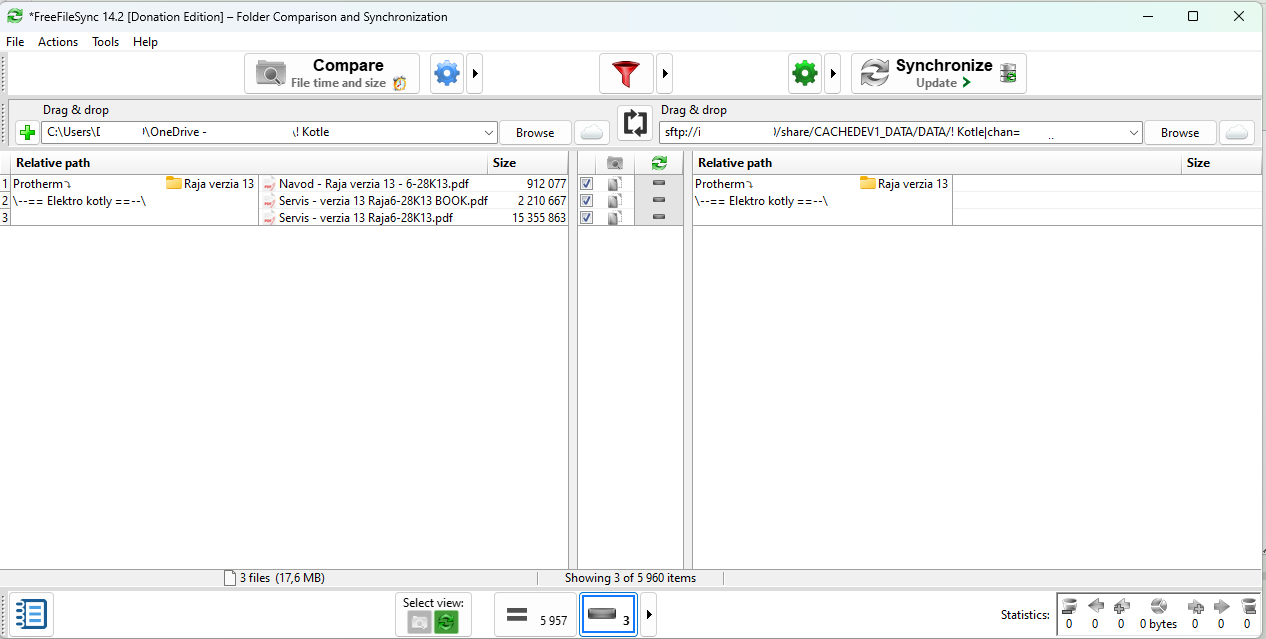This screenshot has width=1266, height=639.
Task: Click left Raja verzia 13 folder
Action: tap(210, 184)
